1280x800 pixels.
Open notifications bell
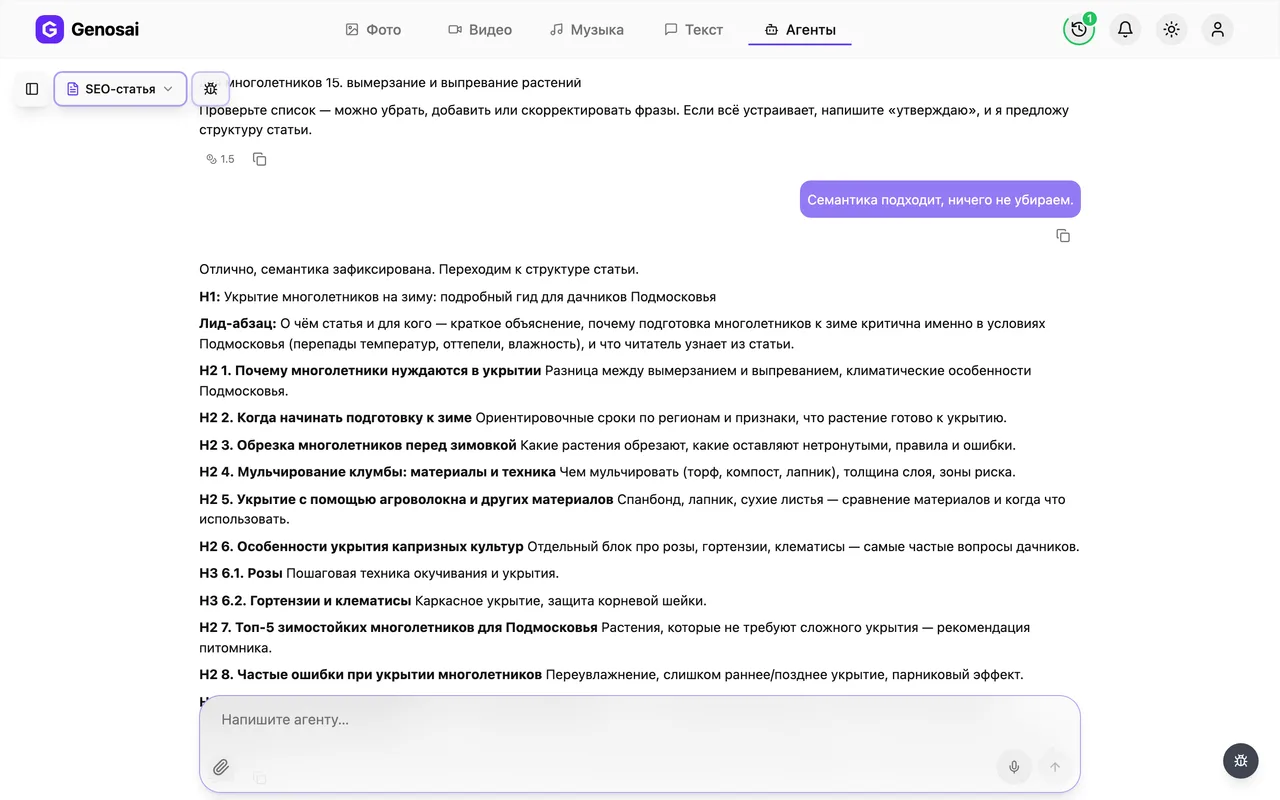[x=1125, y=30]
